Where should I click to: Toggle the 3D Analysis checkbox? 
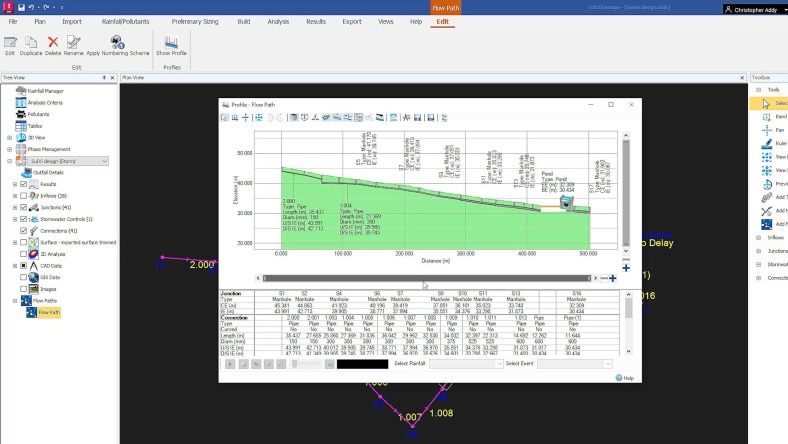[23, 254]
